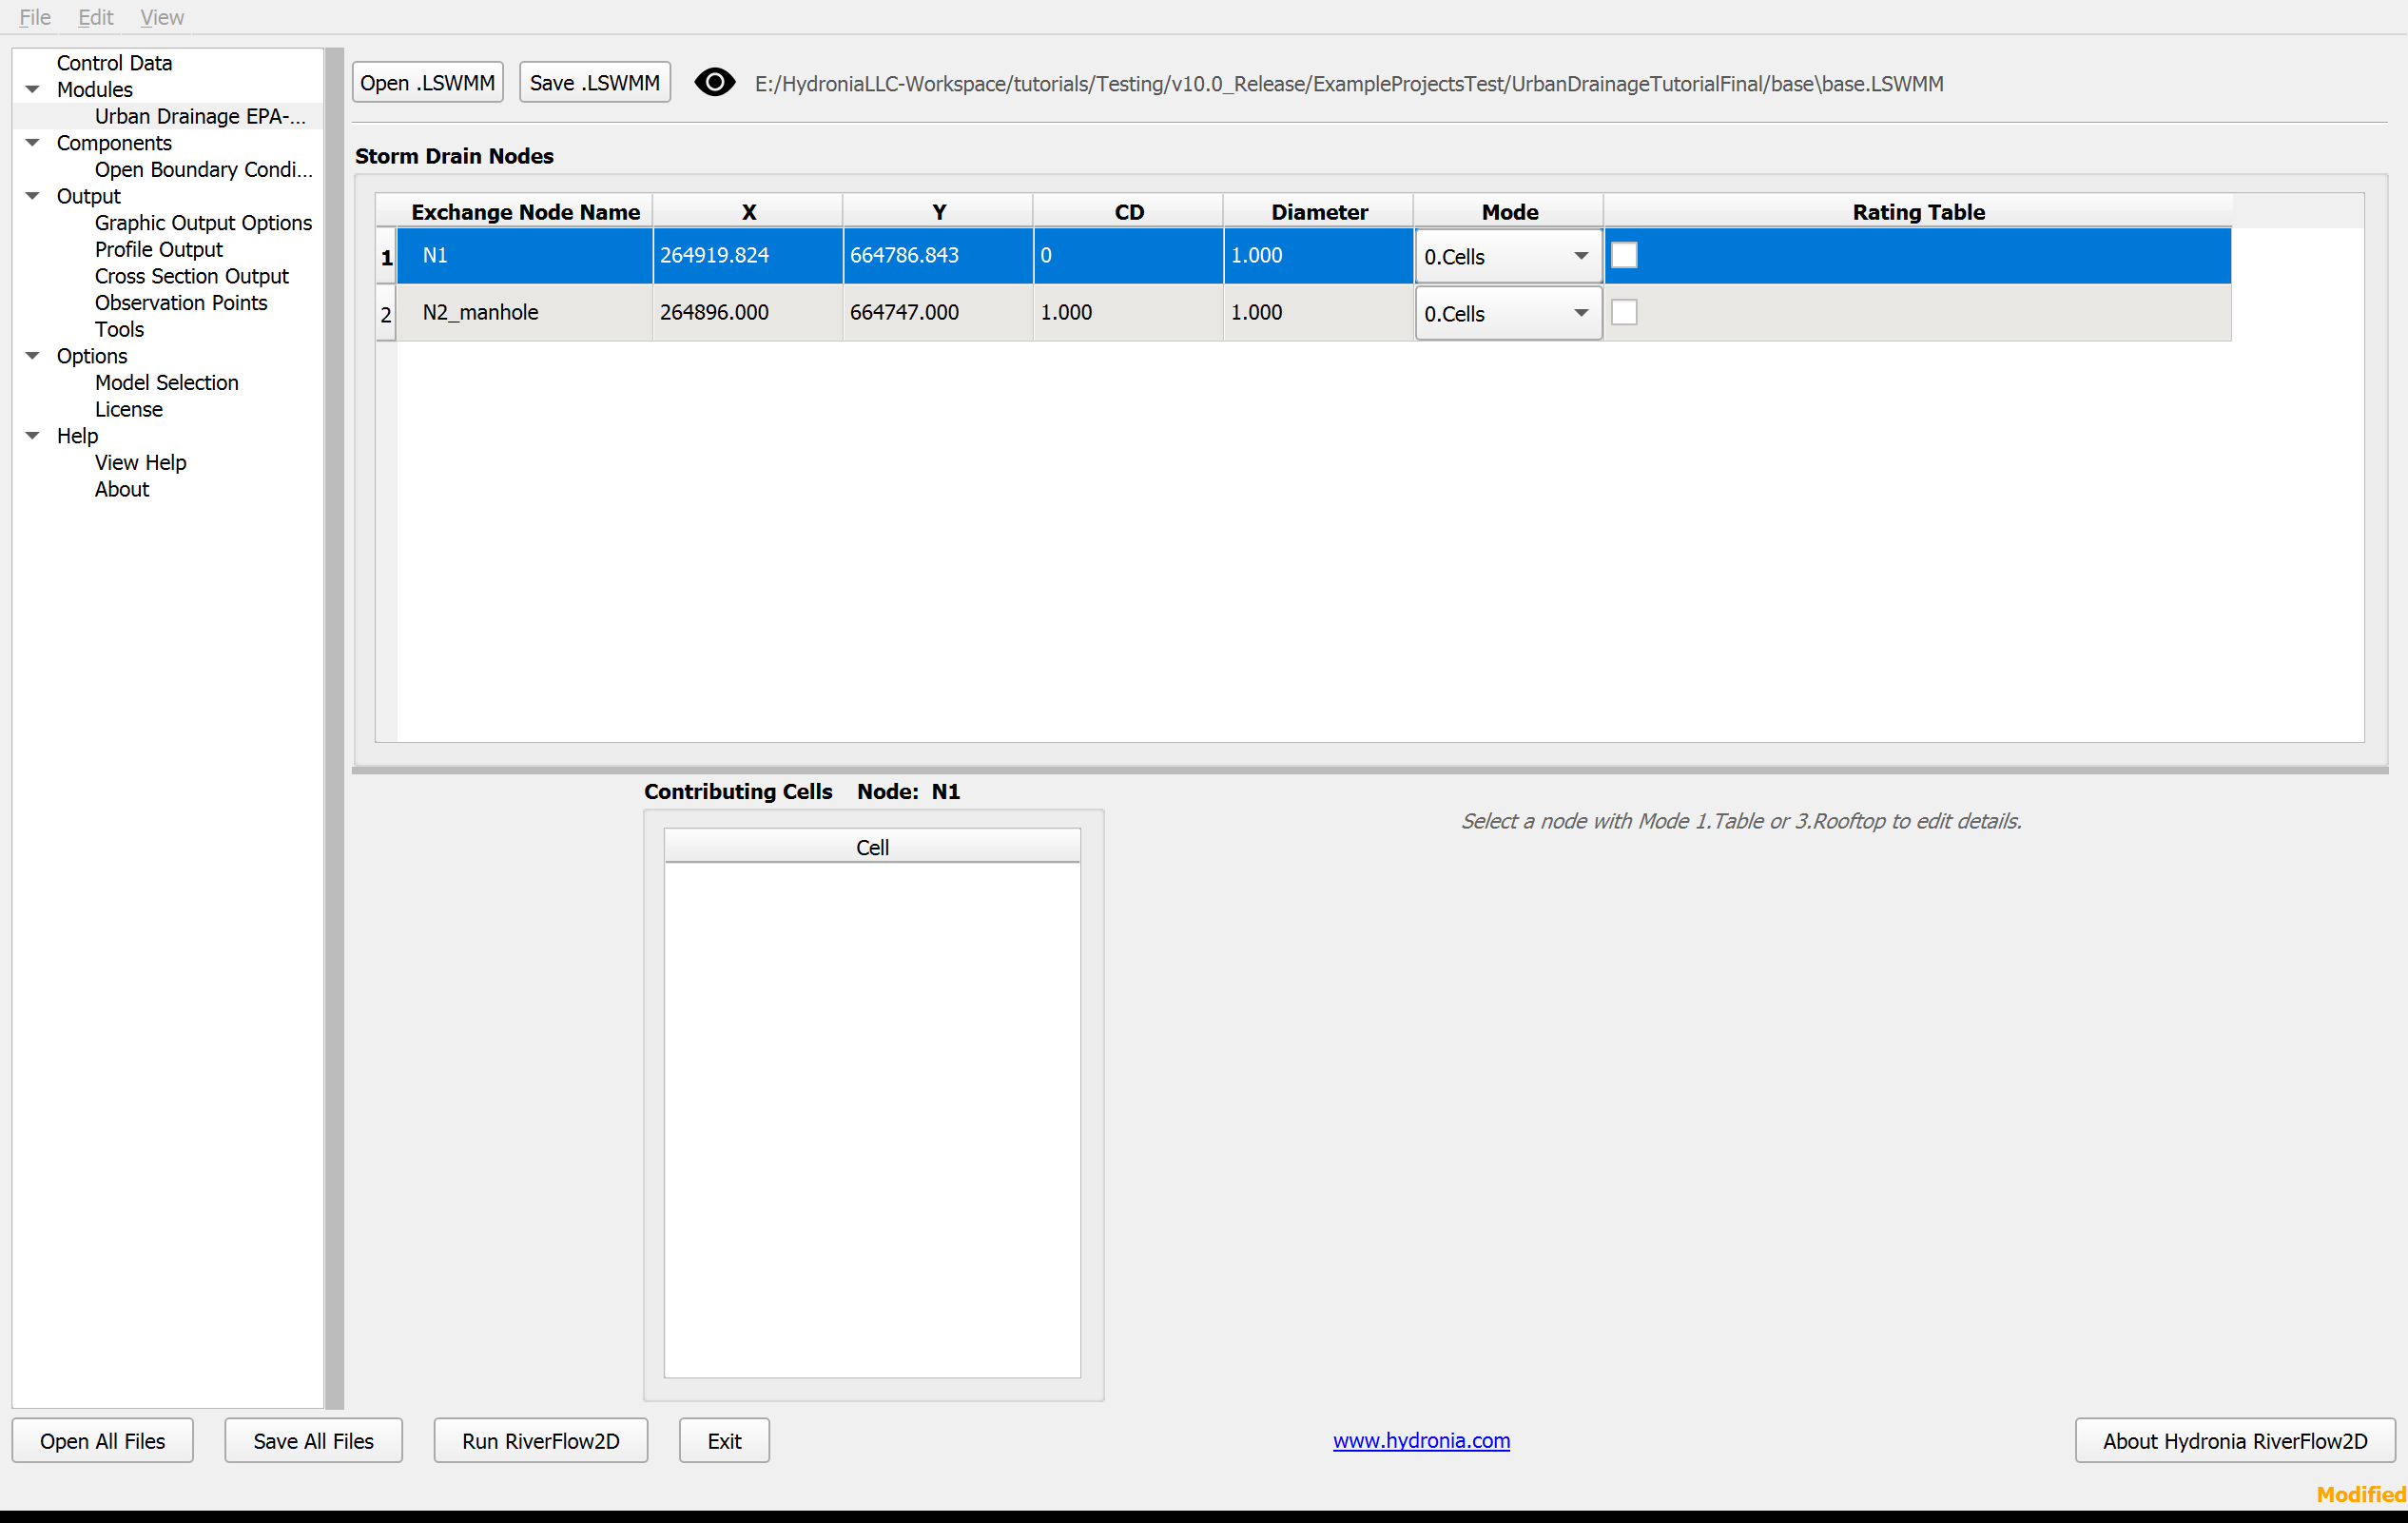Click Open .LSWMM button
This screenshot has height=1523, width=2408.
427,82
